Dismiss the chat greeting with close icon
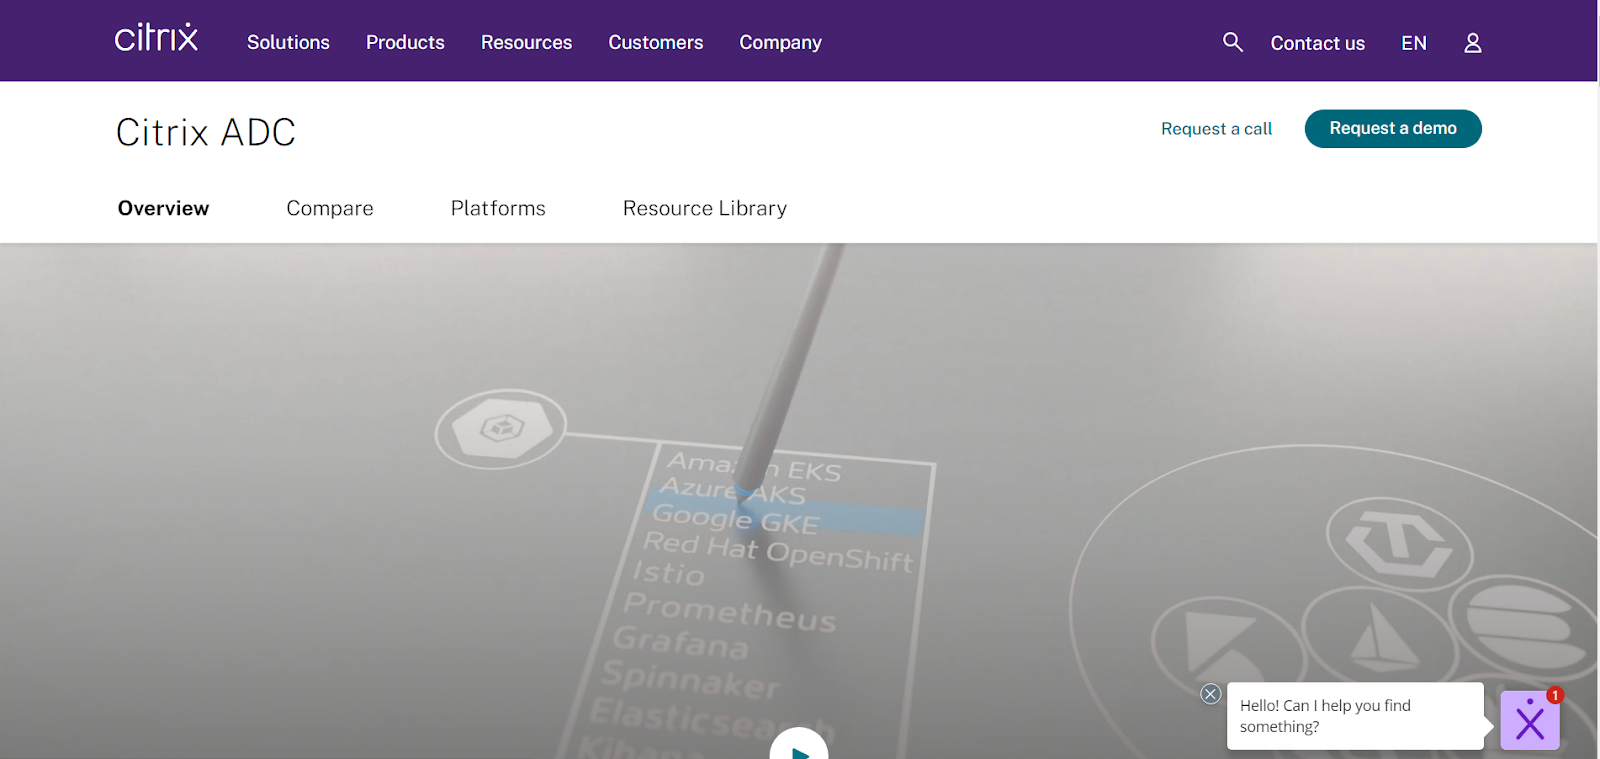This screenshot has height=759, width=1600. 1211,694
